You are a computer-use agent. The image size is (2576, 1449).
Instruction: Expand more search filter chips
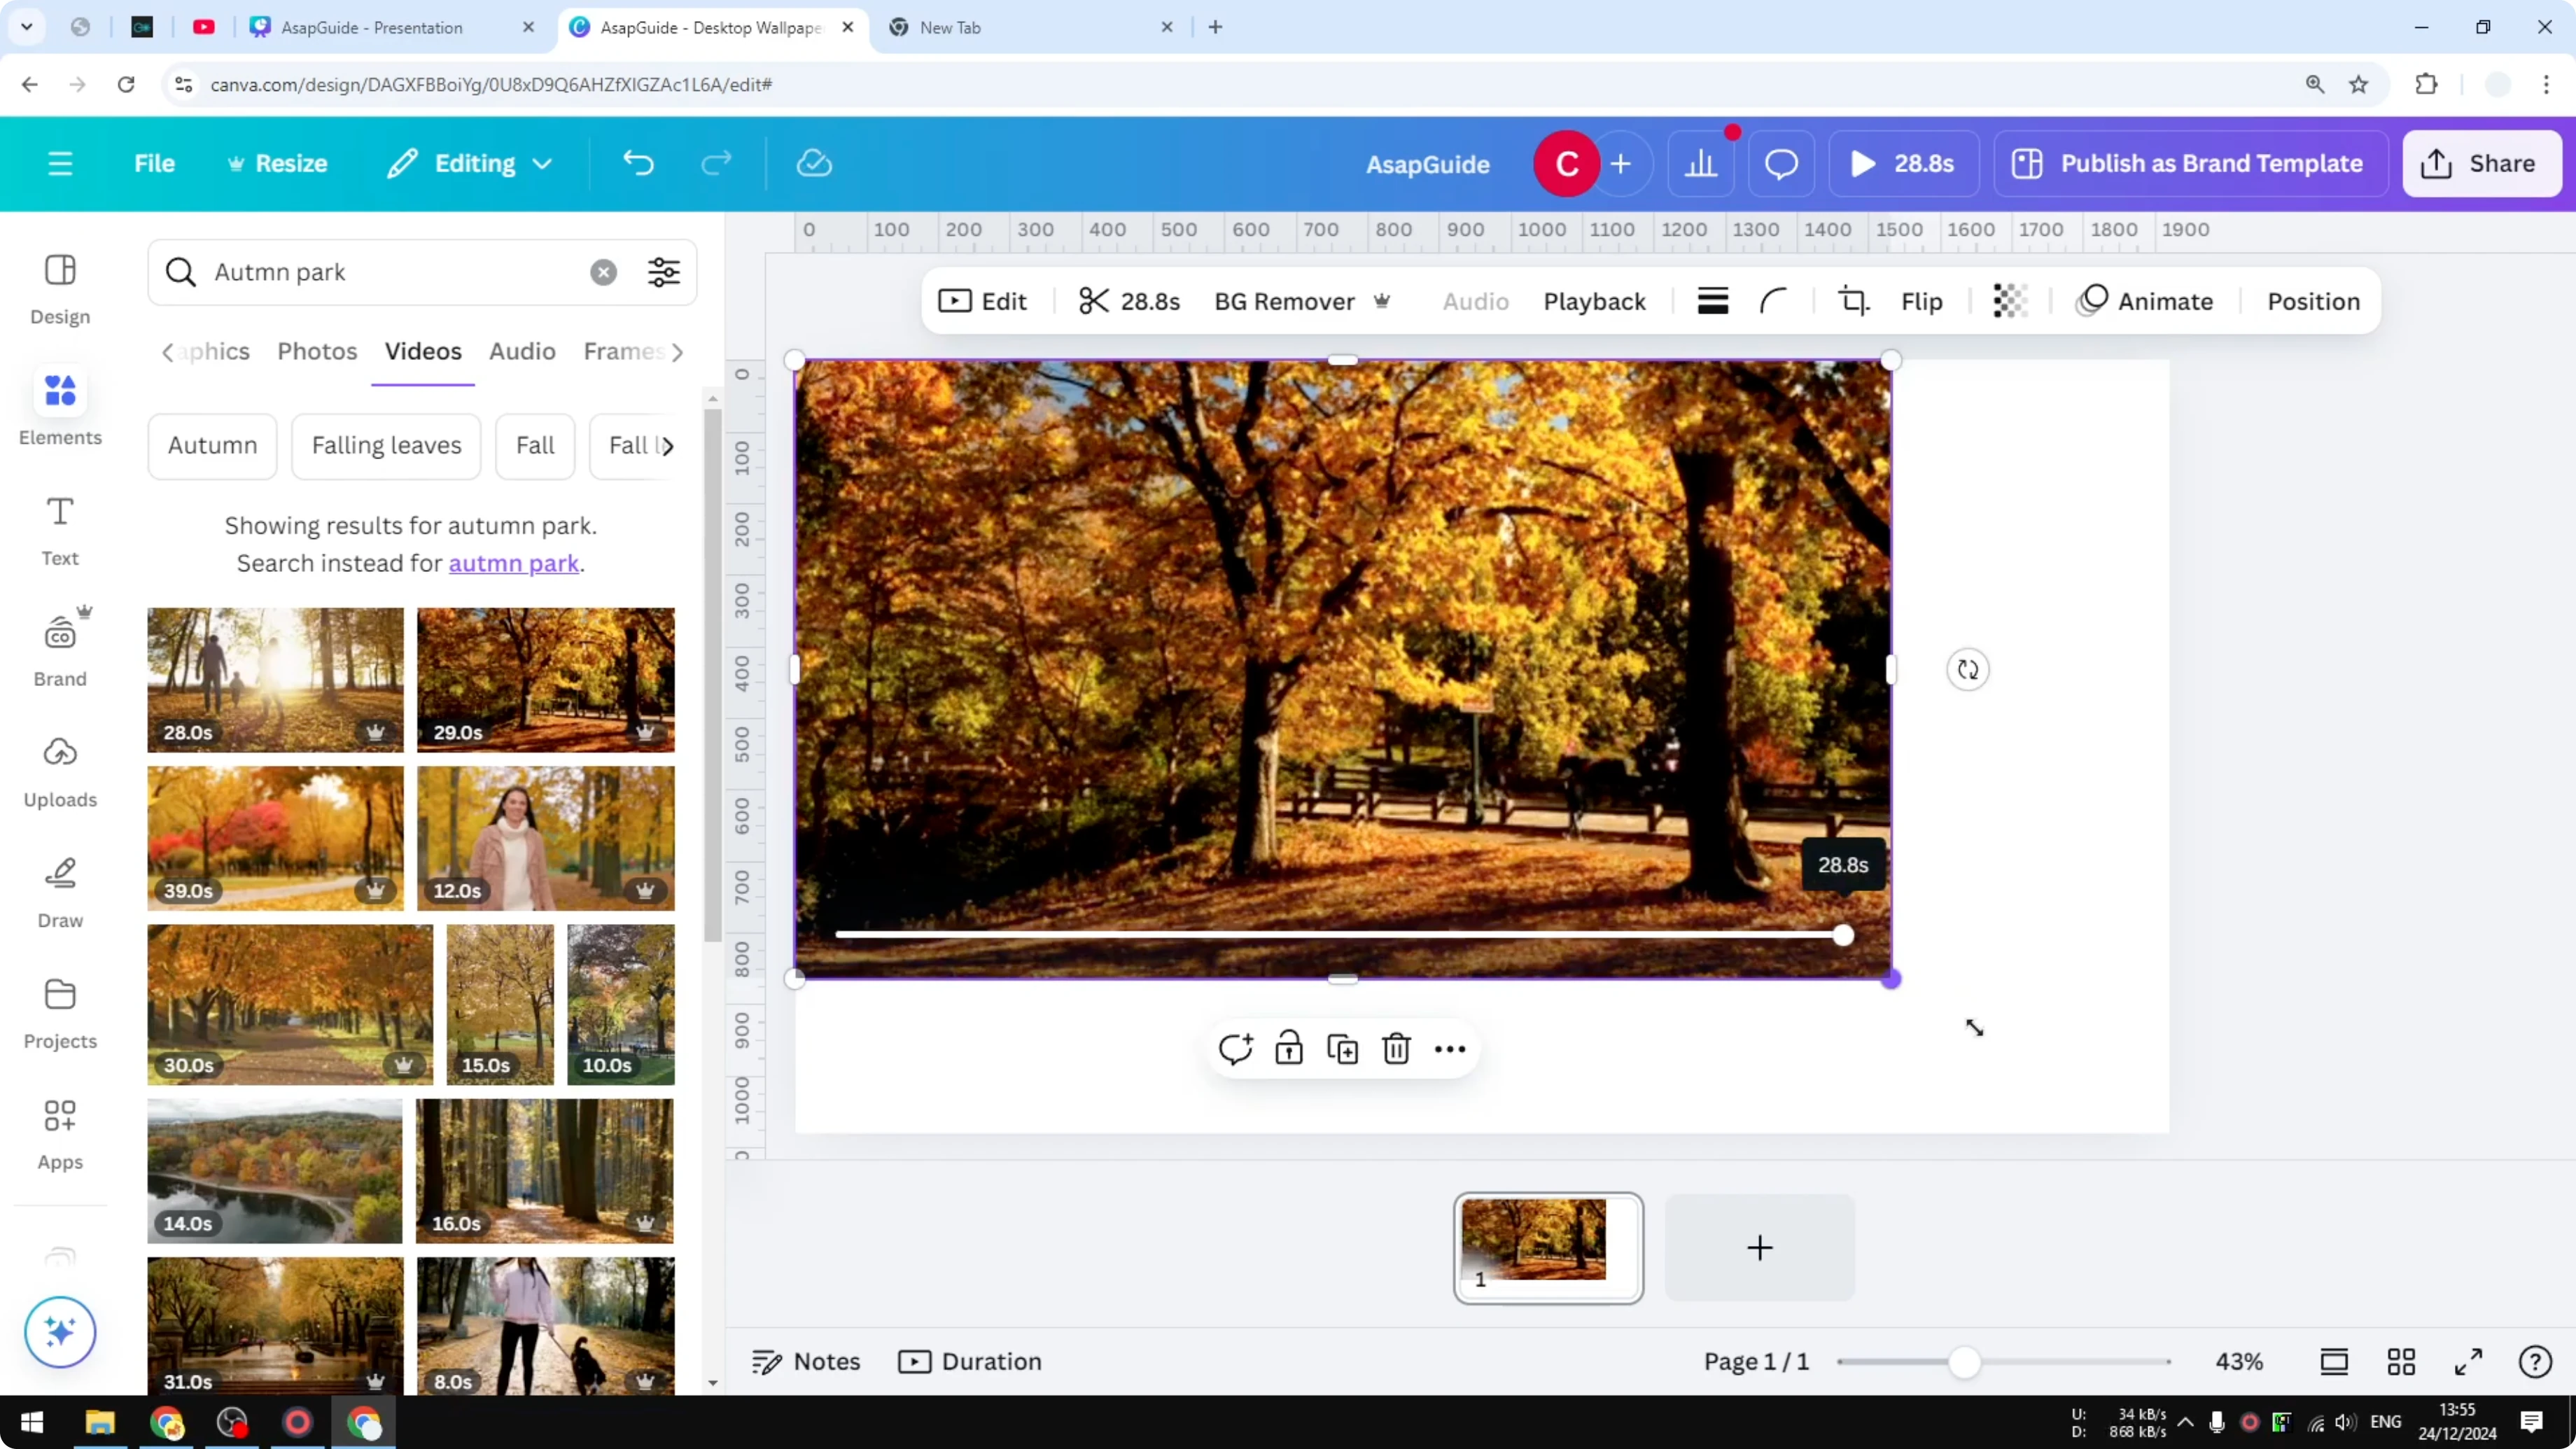[x=668, y=445]
